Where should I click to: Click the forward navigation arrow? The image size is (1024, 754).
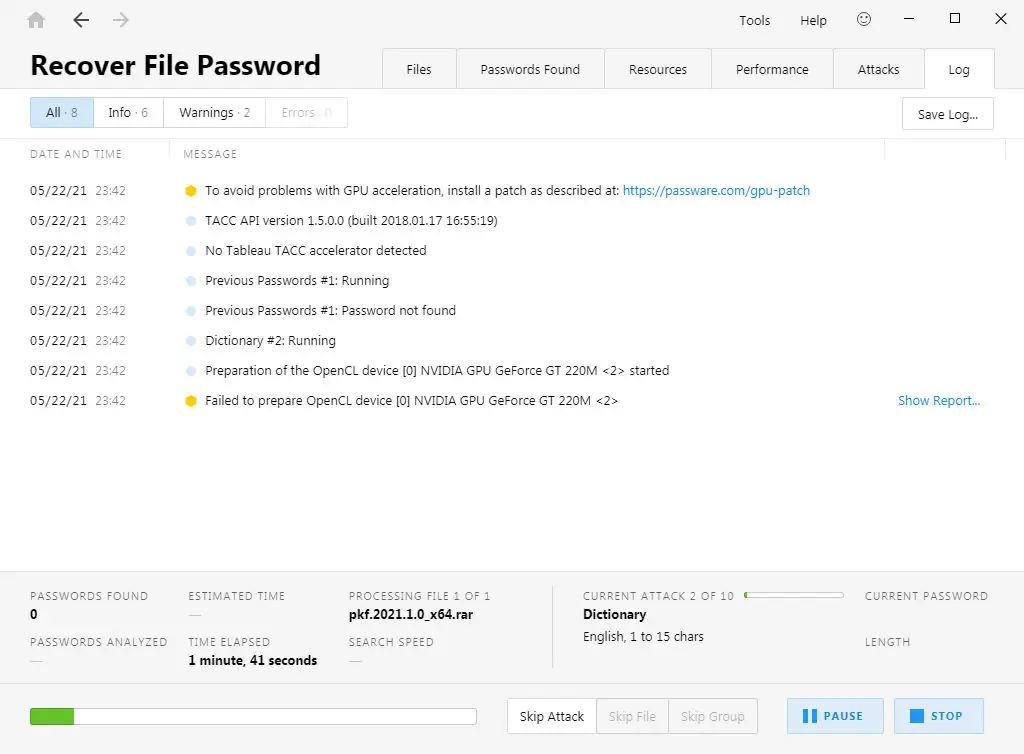coord(119,20)
